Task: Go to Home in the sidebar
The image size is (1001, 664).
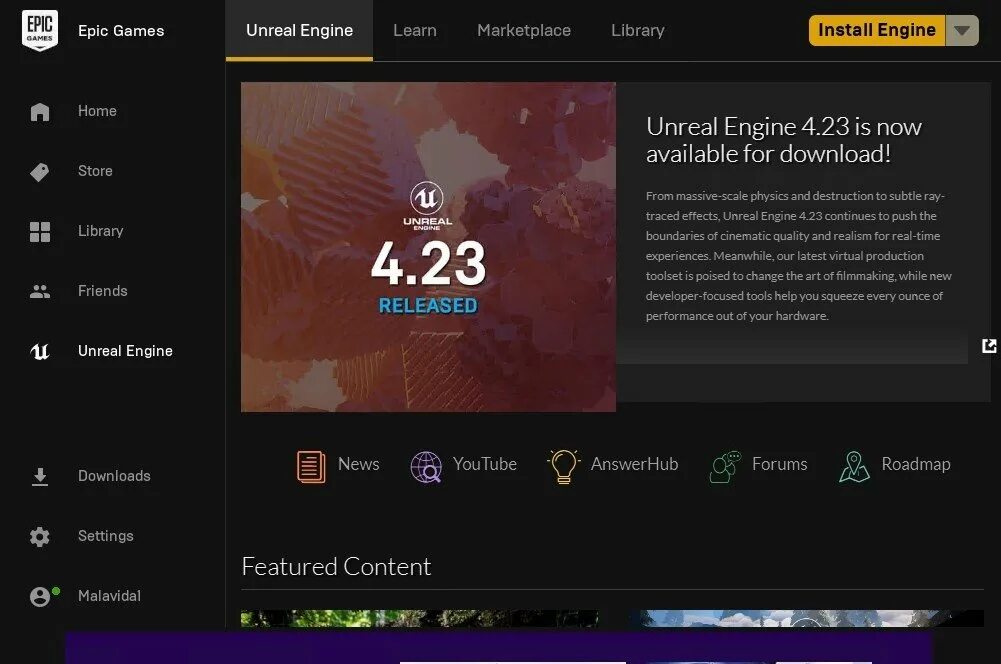Action: tap(97, 111)
